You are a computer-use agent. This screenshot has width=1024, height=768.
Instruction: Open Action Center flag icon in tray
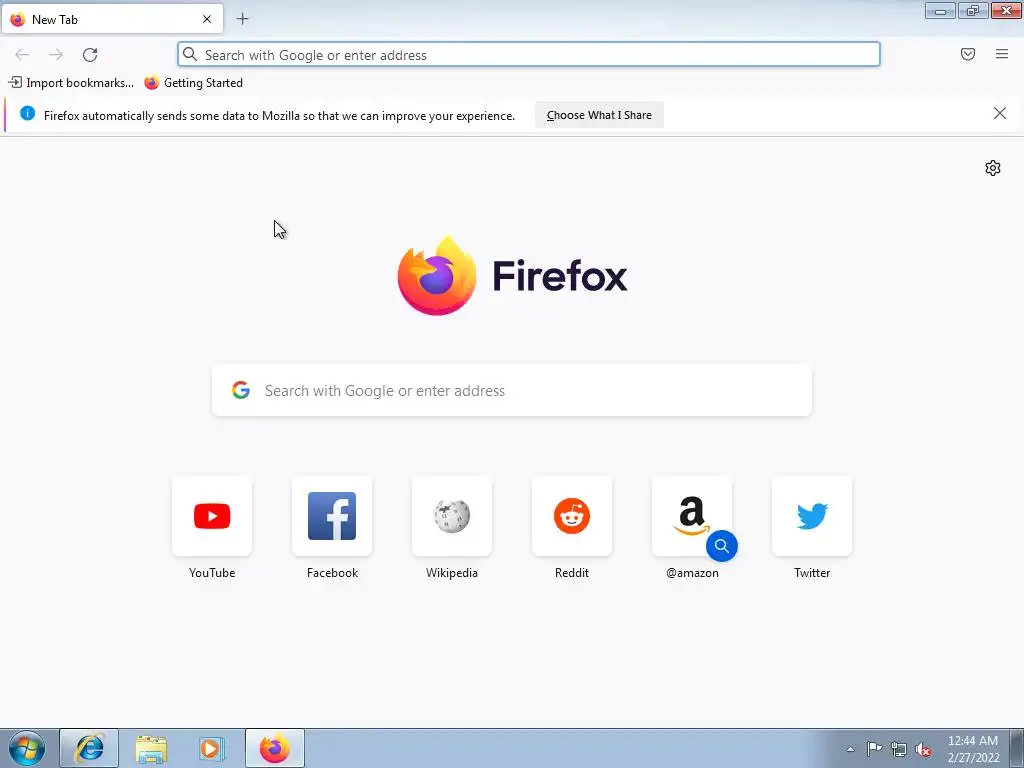[874, 749]
